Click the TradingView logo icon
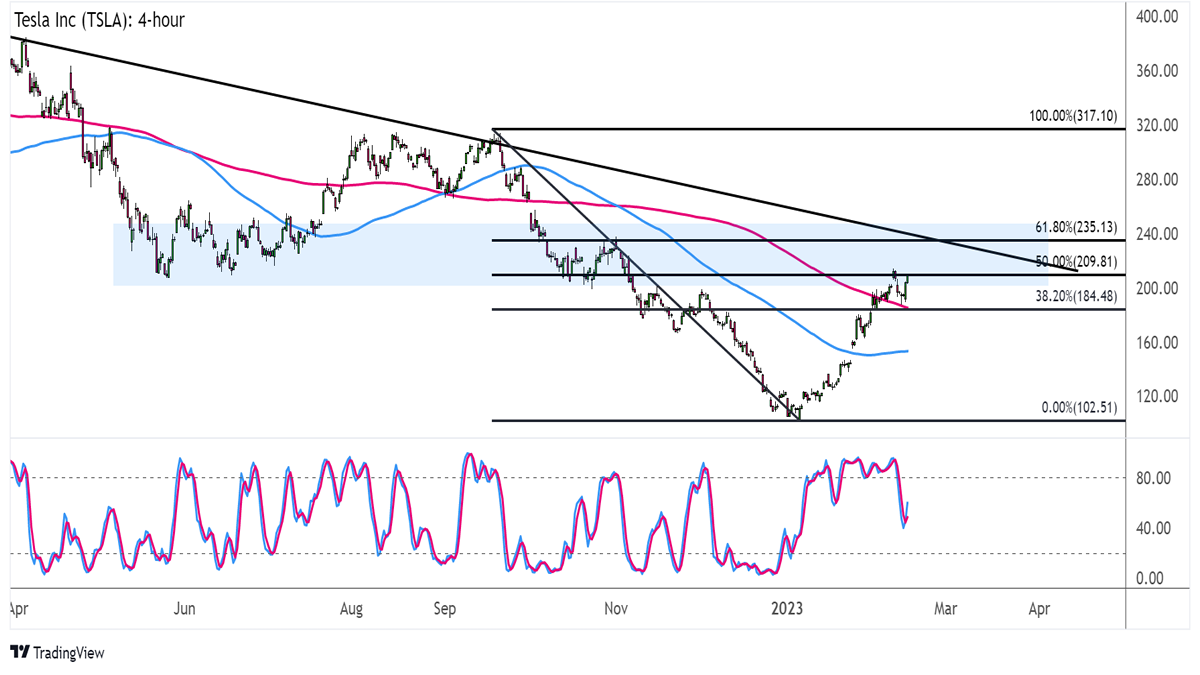 19,653
